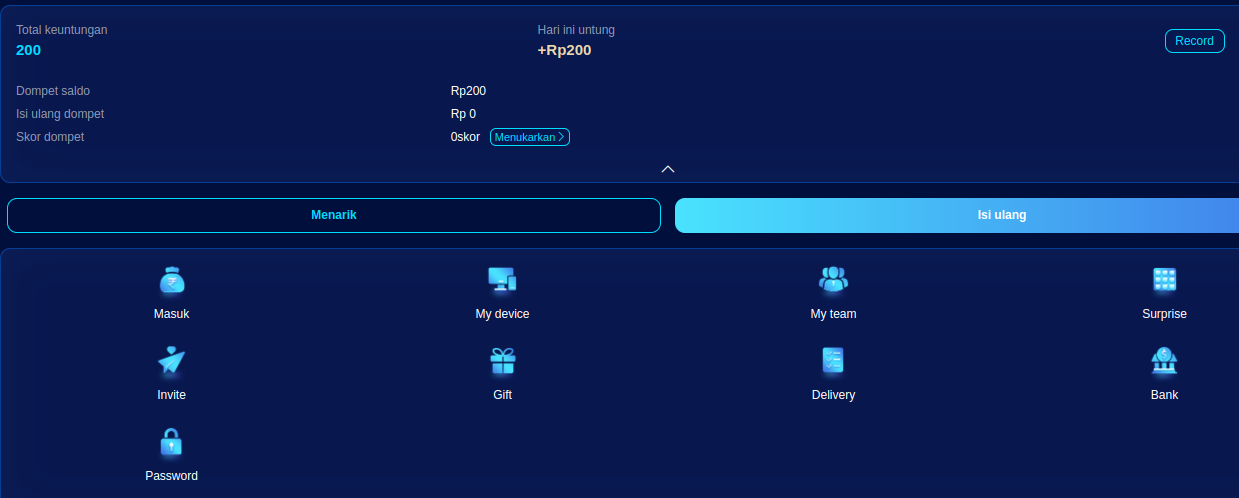The height and width of the screenshot is (498, 1239).
Task: Open the Record button
Action: (1194, 41)
